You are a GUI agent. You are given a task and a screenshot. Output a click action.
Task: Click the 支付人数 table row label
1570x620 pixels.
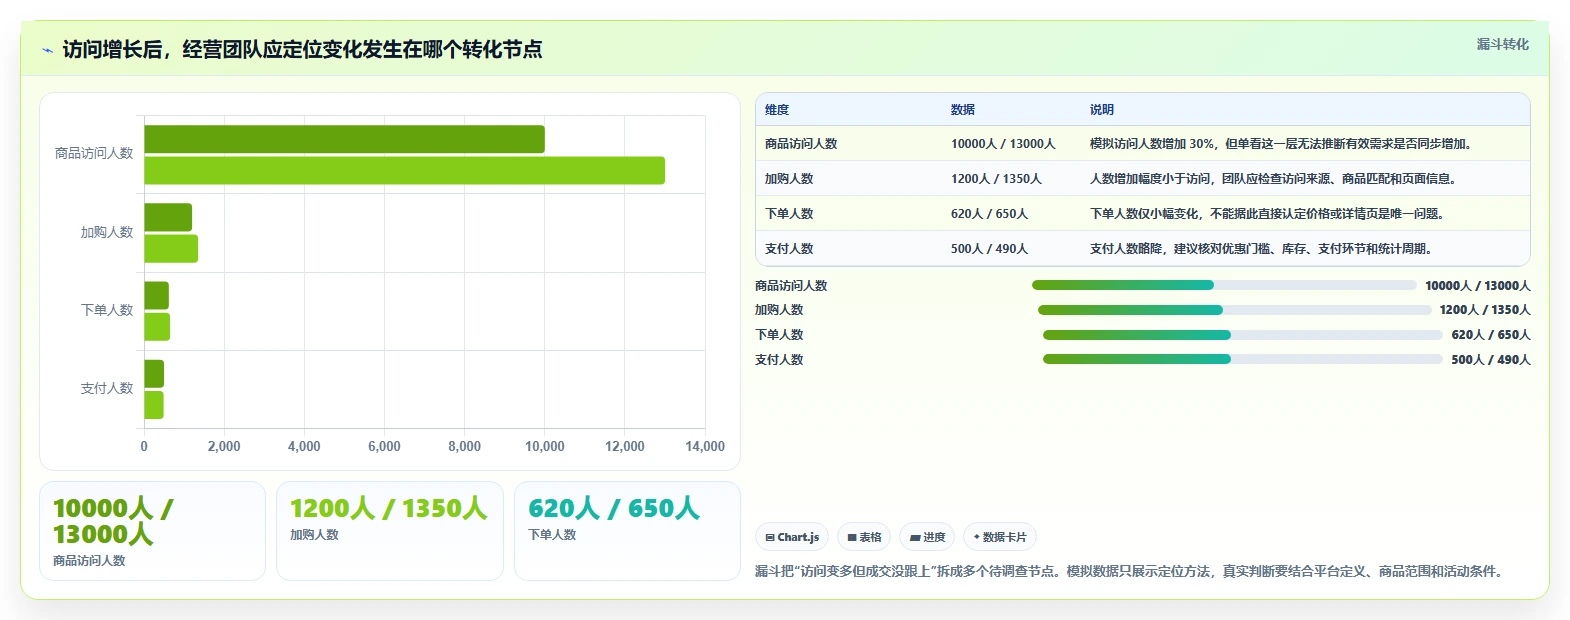[x=789, y=249]
